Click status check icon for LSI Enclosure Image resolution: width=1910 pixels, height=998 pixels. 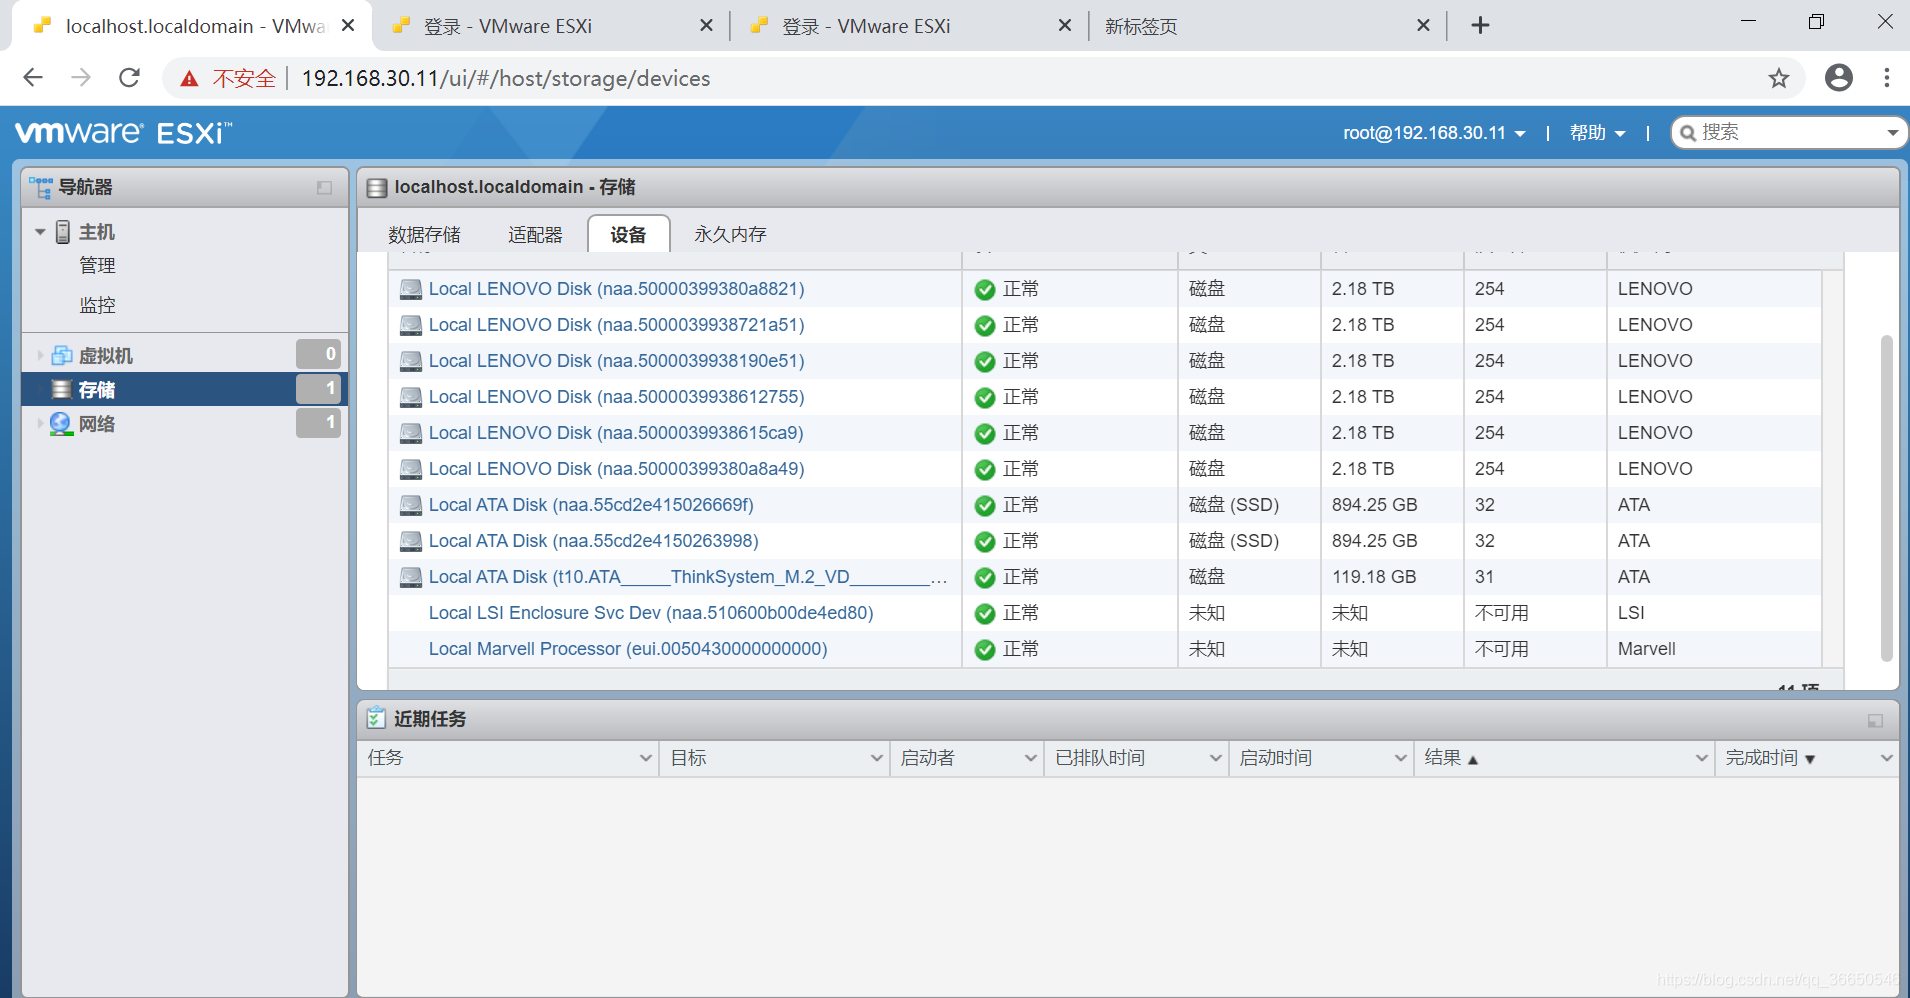[x=985, y=614]
